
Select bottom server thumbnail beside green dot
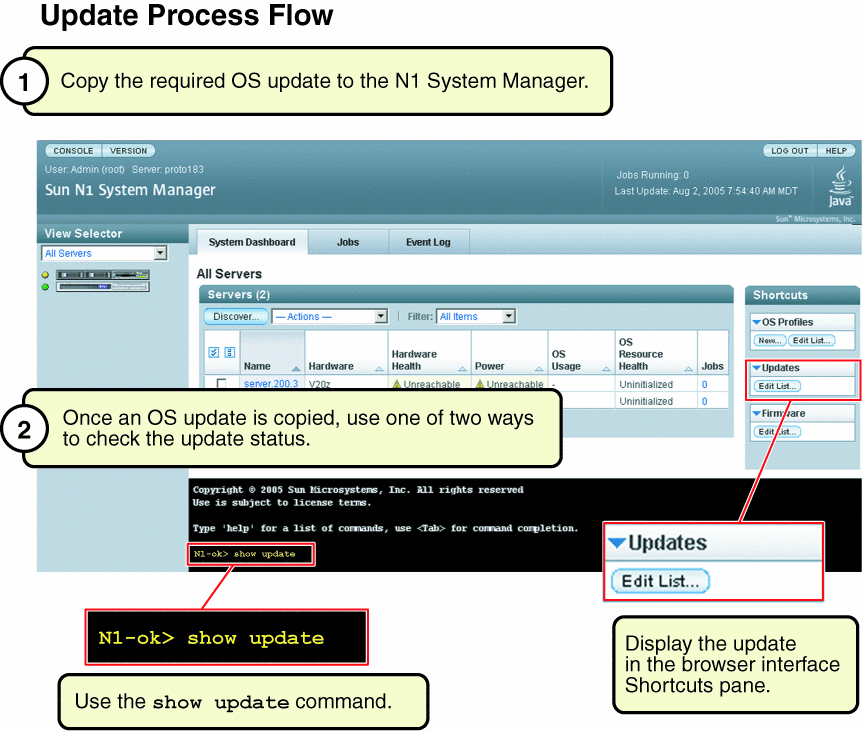[102, 287]
